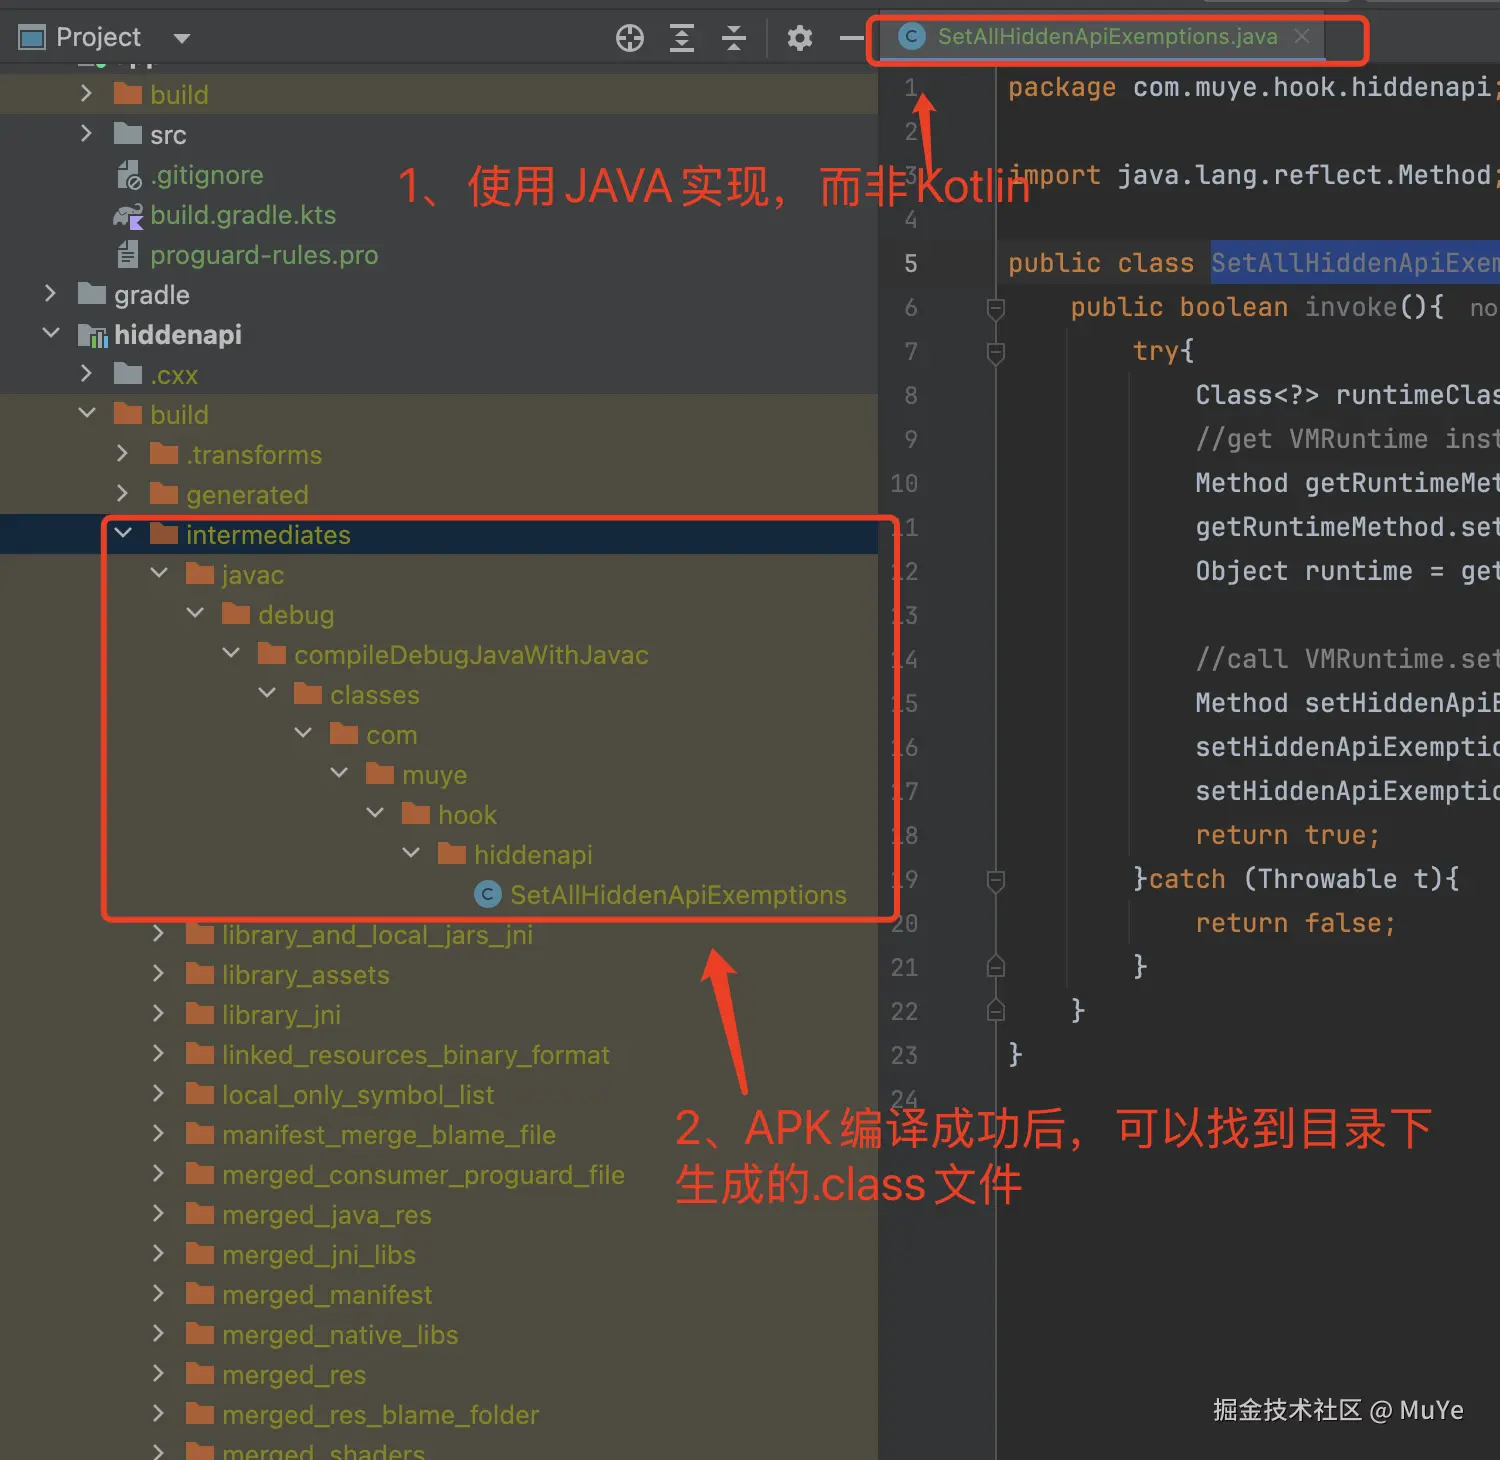This screenshot has height=1460, width=1500.
Task: Collapse the invoke() method fold at line 6
Action: coord(995,308)
